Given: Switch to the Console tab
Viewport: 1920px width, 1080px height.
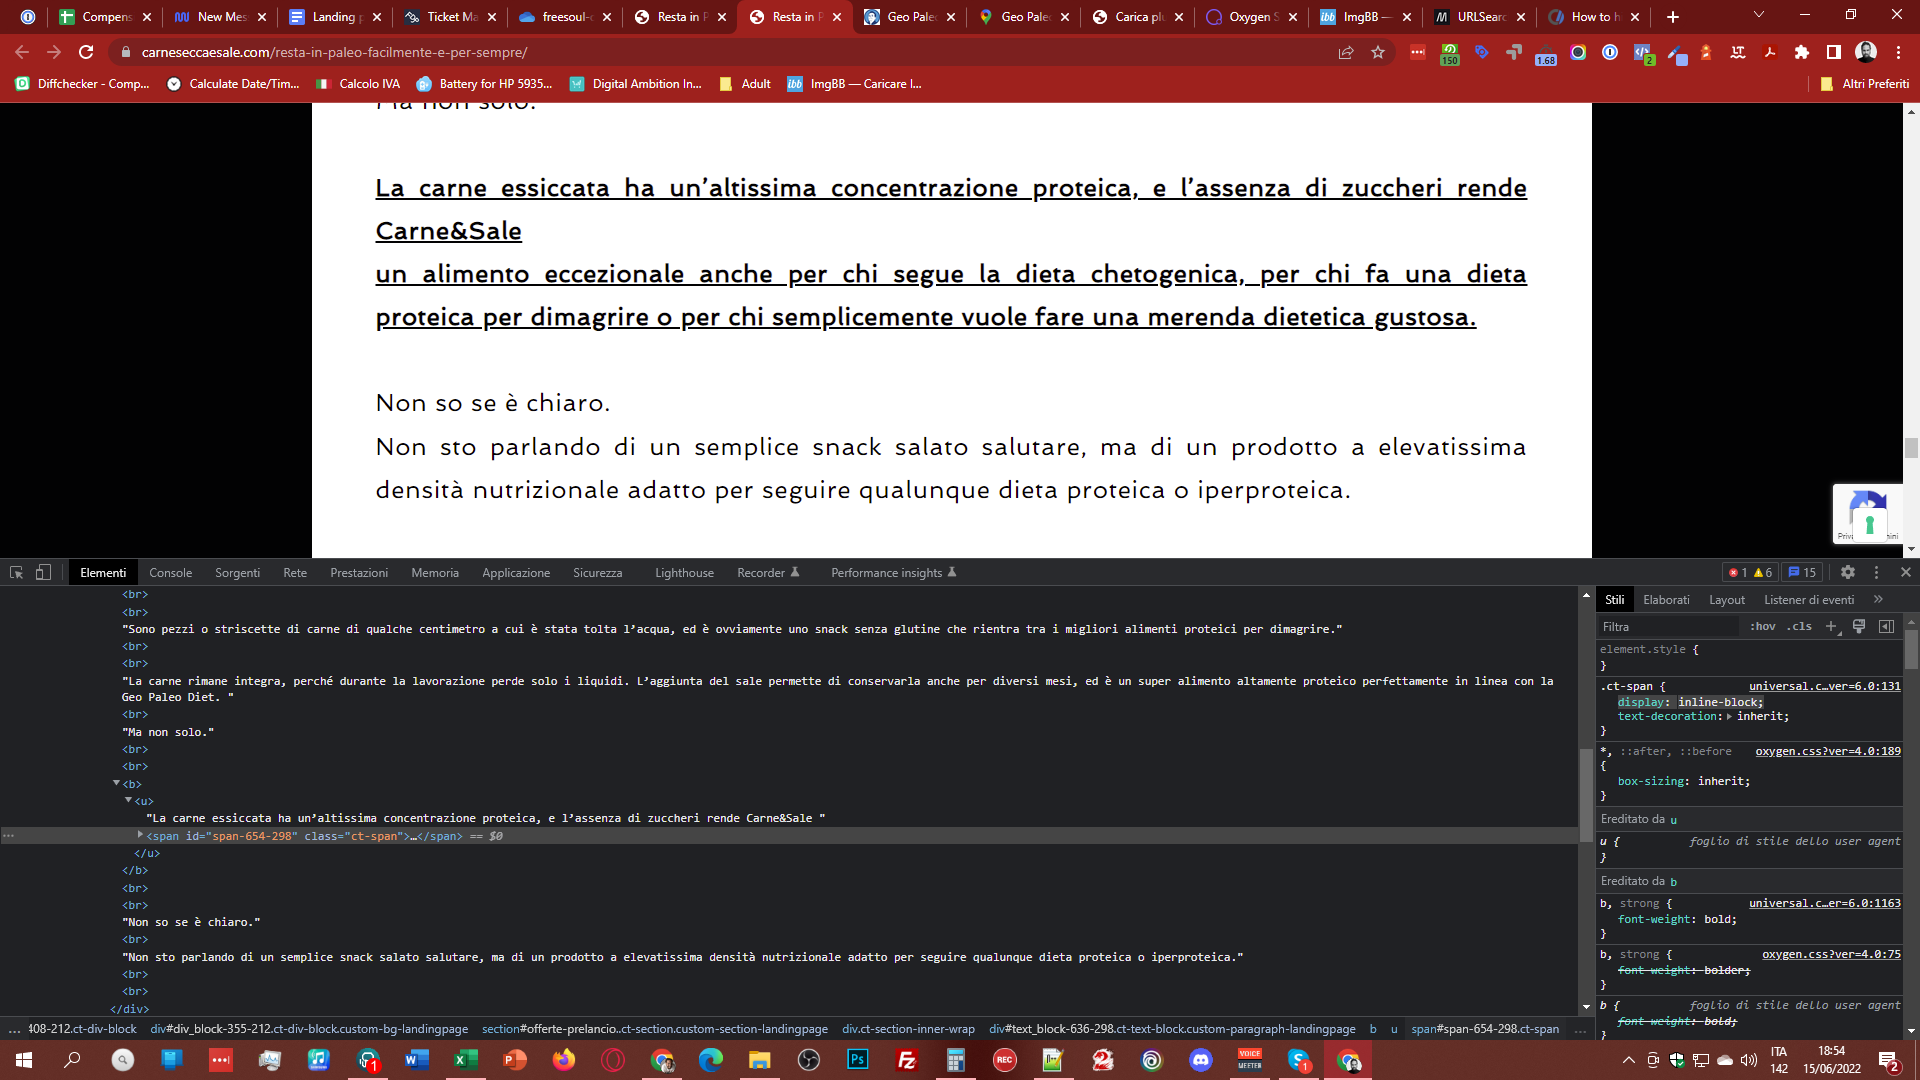Looking at the screenshot, I should click(x=170, y=572).
